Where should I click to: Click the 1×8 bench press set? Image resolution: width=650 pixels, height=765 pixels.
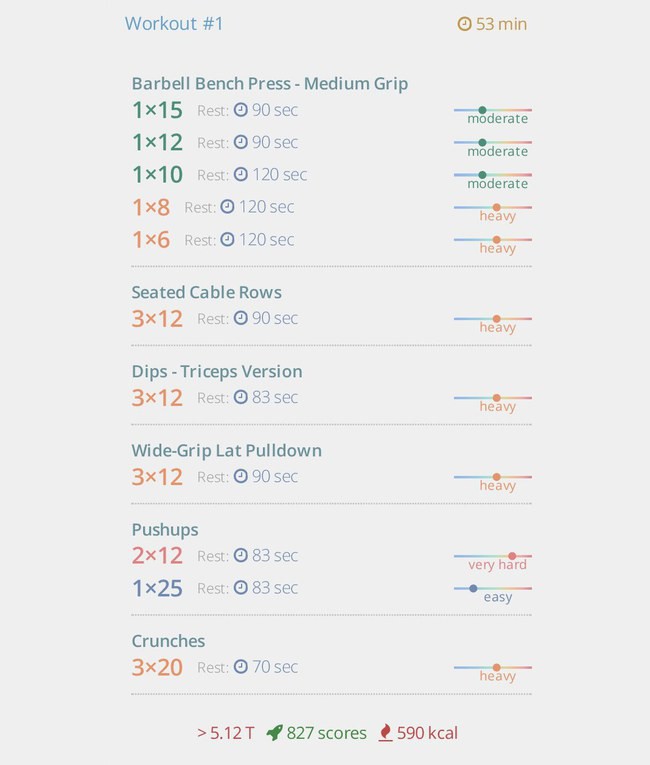151,207
